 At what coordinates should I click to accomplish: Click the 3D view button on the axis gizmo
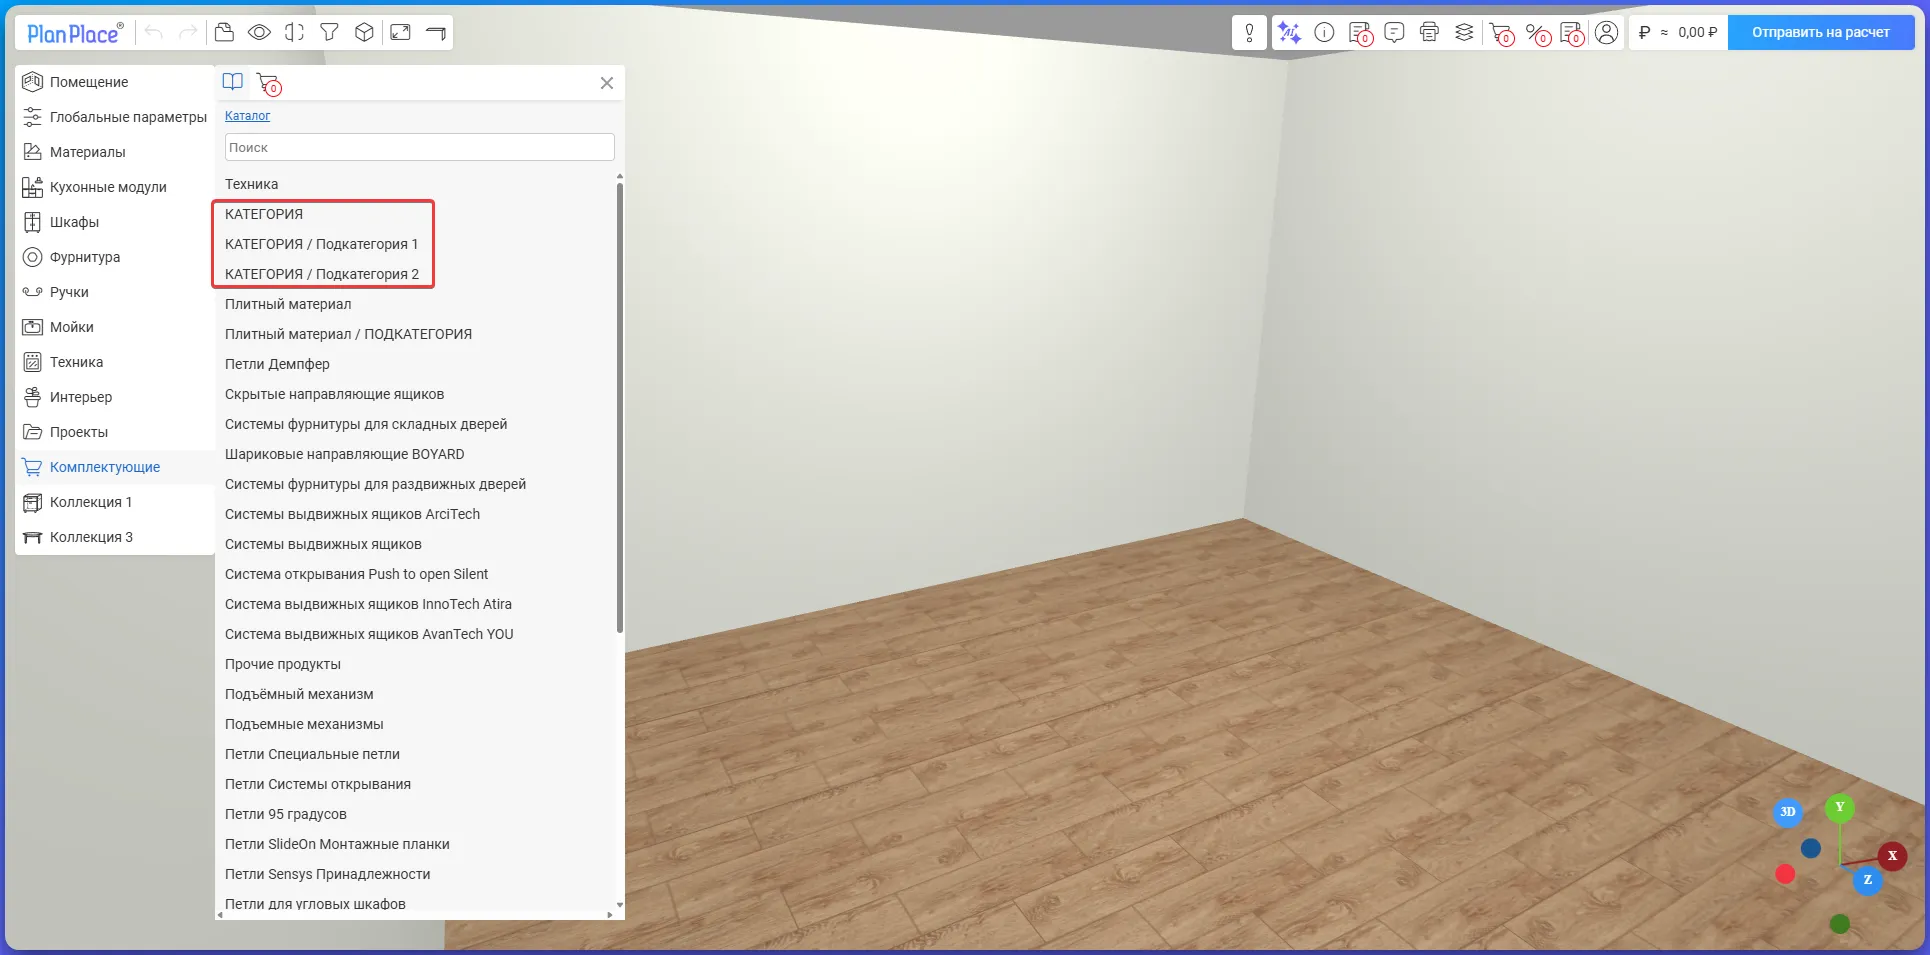[x=1788, y=812]
